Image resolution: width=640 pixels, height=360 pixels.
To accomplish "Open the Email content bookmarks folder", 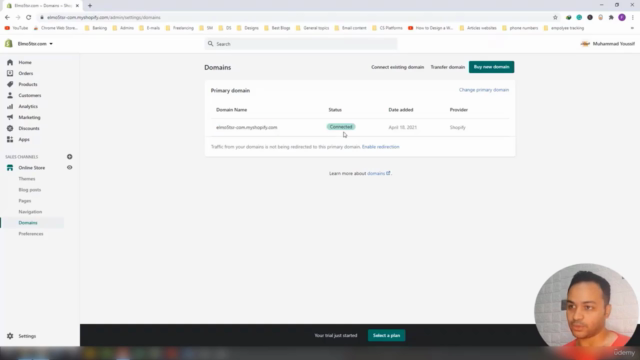I will coord(351,28).
